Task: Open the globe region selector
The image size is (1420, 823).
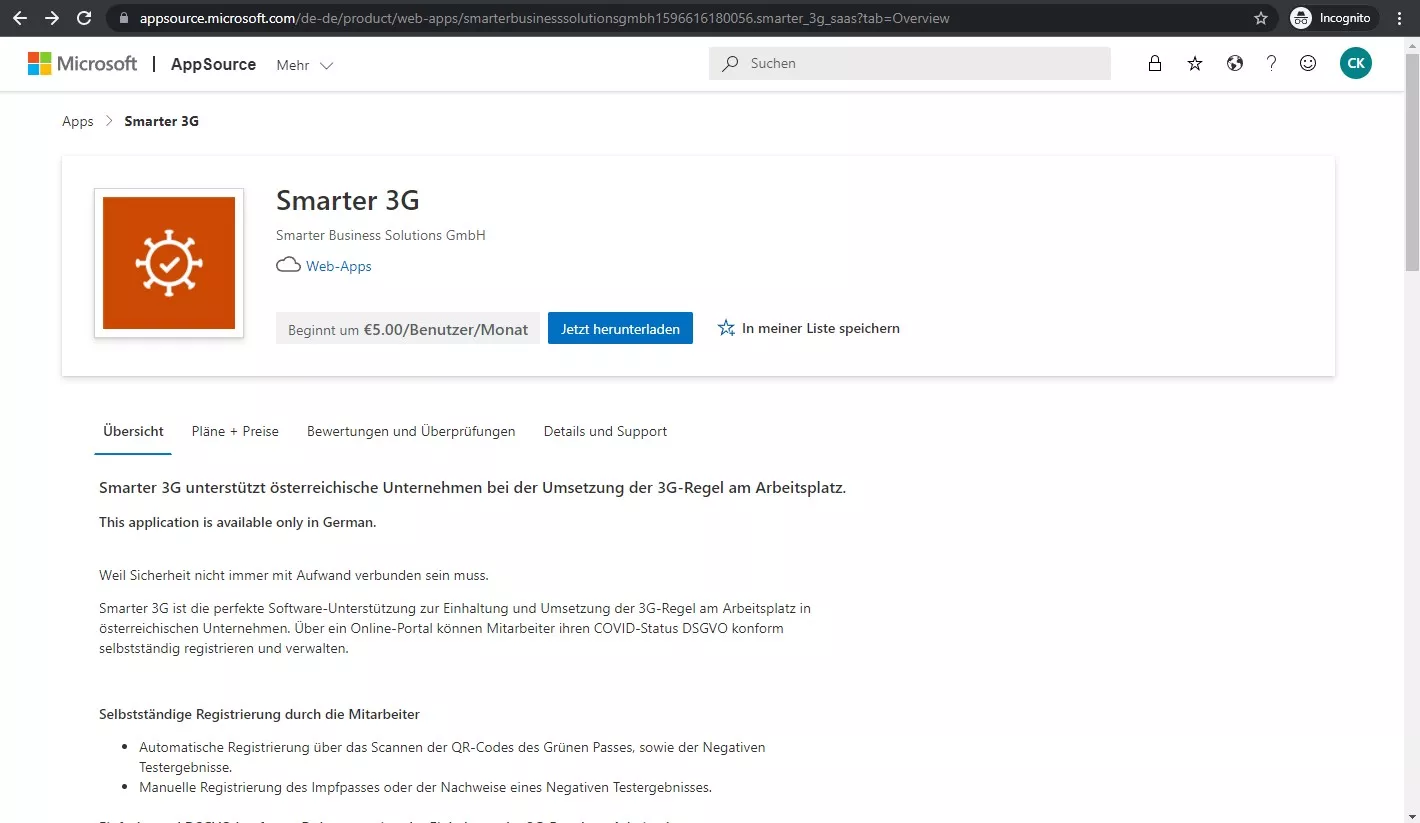Action: coord(1235,63)
